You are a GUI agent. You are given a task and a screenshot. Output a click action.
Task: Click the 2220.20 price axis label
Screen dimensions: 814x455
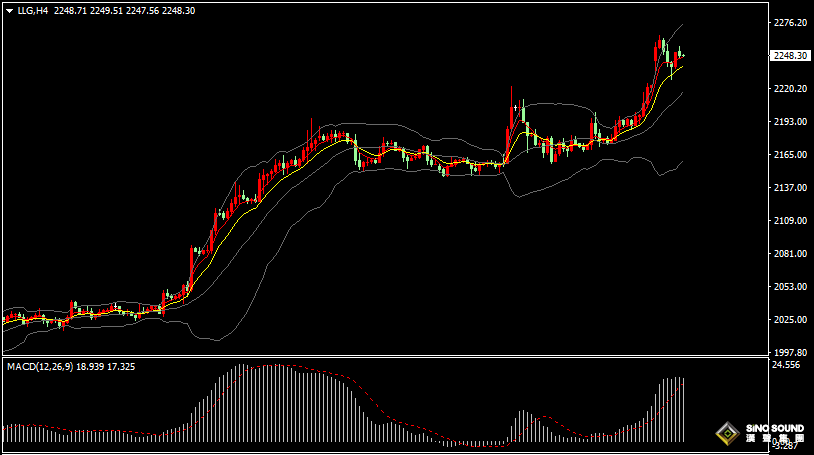point(790,89)
